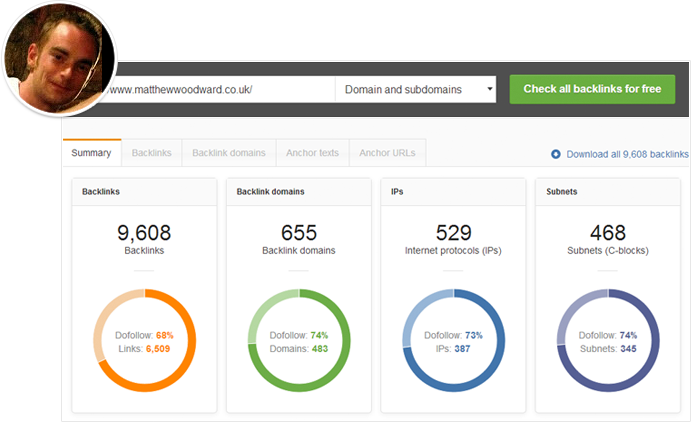Click the purple Subnets donut chart

[608, 339]
